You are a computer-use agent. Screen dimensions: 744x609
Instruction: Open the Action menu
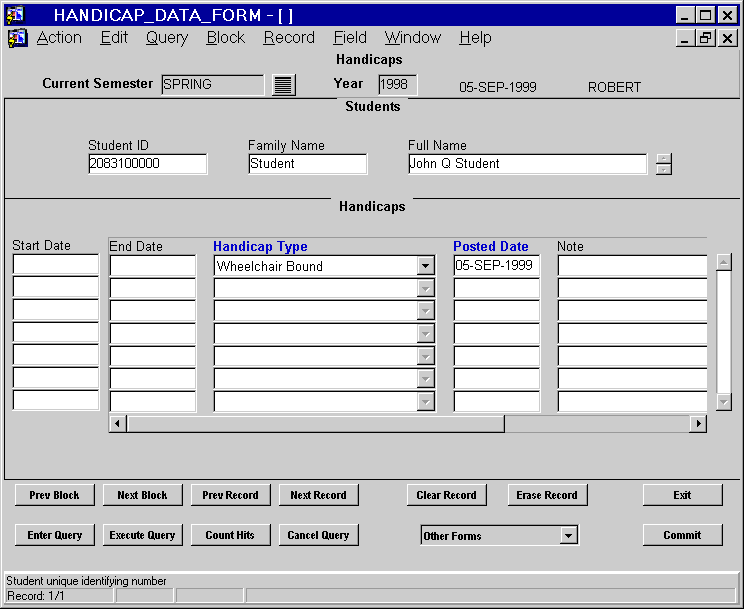pos(59,37)
